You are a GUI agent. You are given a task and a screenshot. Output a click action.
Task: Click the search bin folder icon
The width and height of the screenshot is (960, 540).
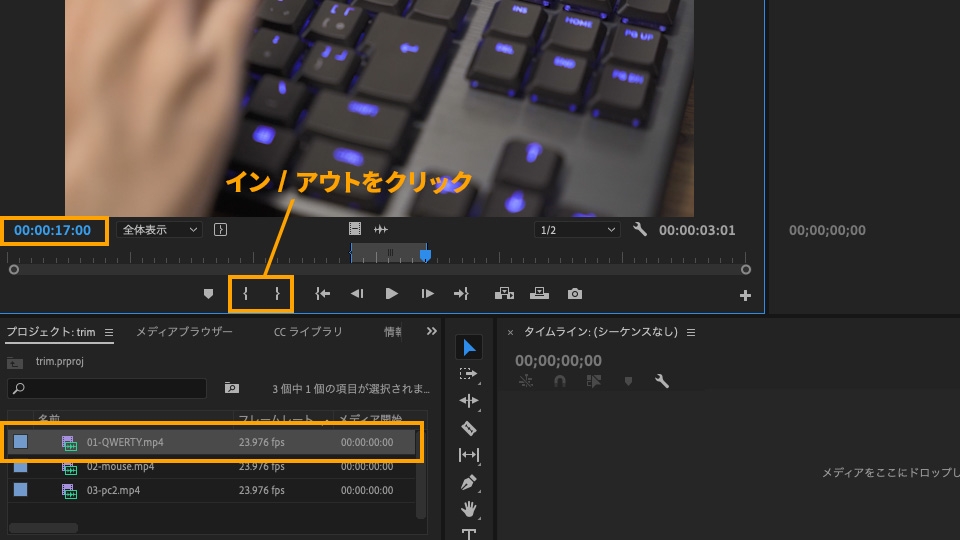click(231, 388)
